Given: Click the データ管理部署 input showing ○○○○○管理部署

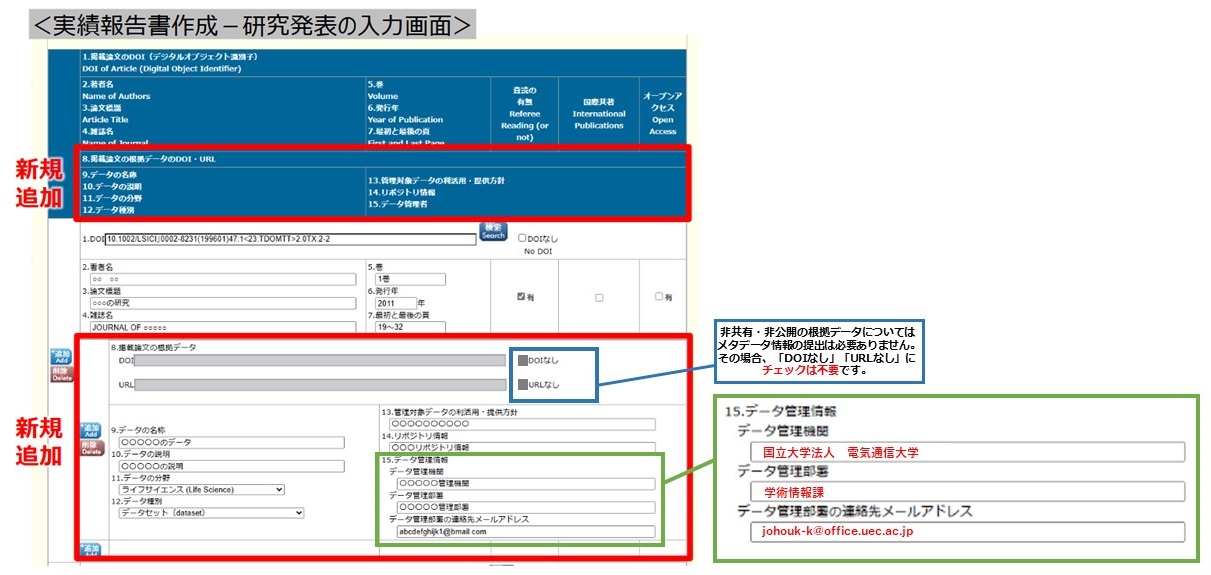Looking at the screenshot, I should pos(525,507).
